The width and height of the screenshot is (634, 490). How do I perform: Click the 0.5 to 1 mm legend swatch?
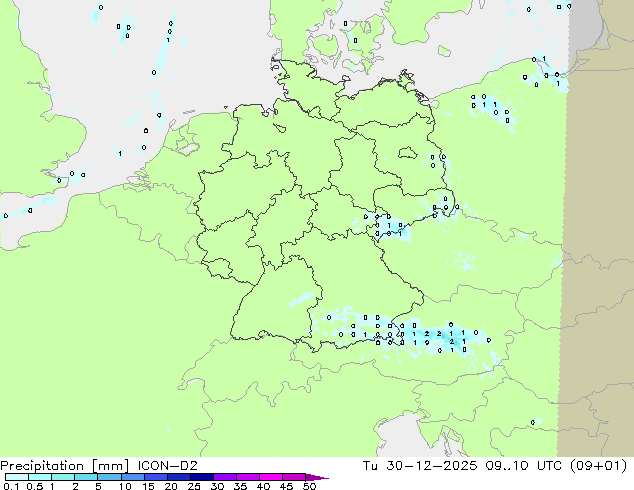(40, 477)
